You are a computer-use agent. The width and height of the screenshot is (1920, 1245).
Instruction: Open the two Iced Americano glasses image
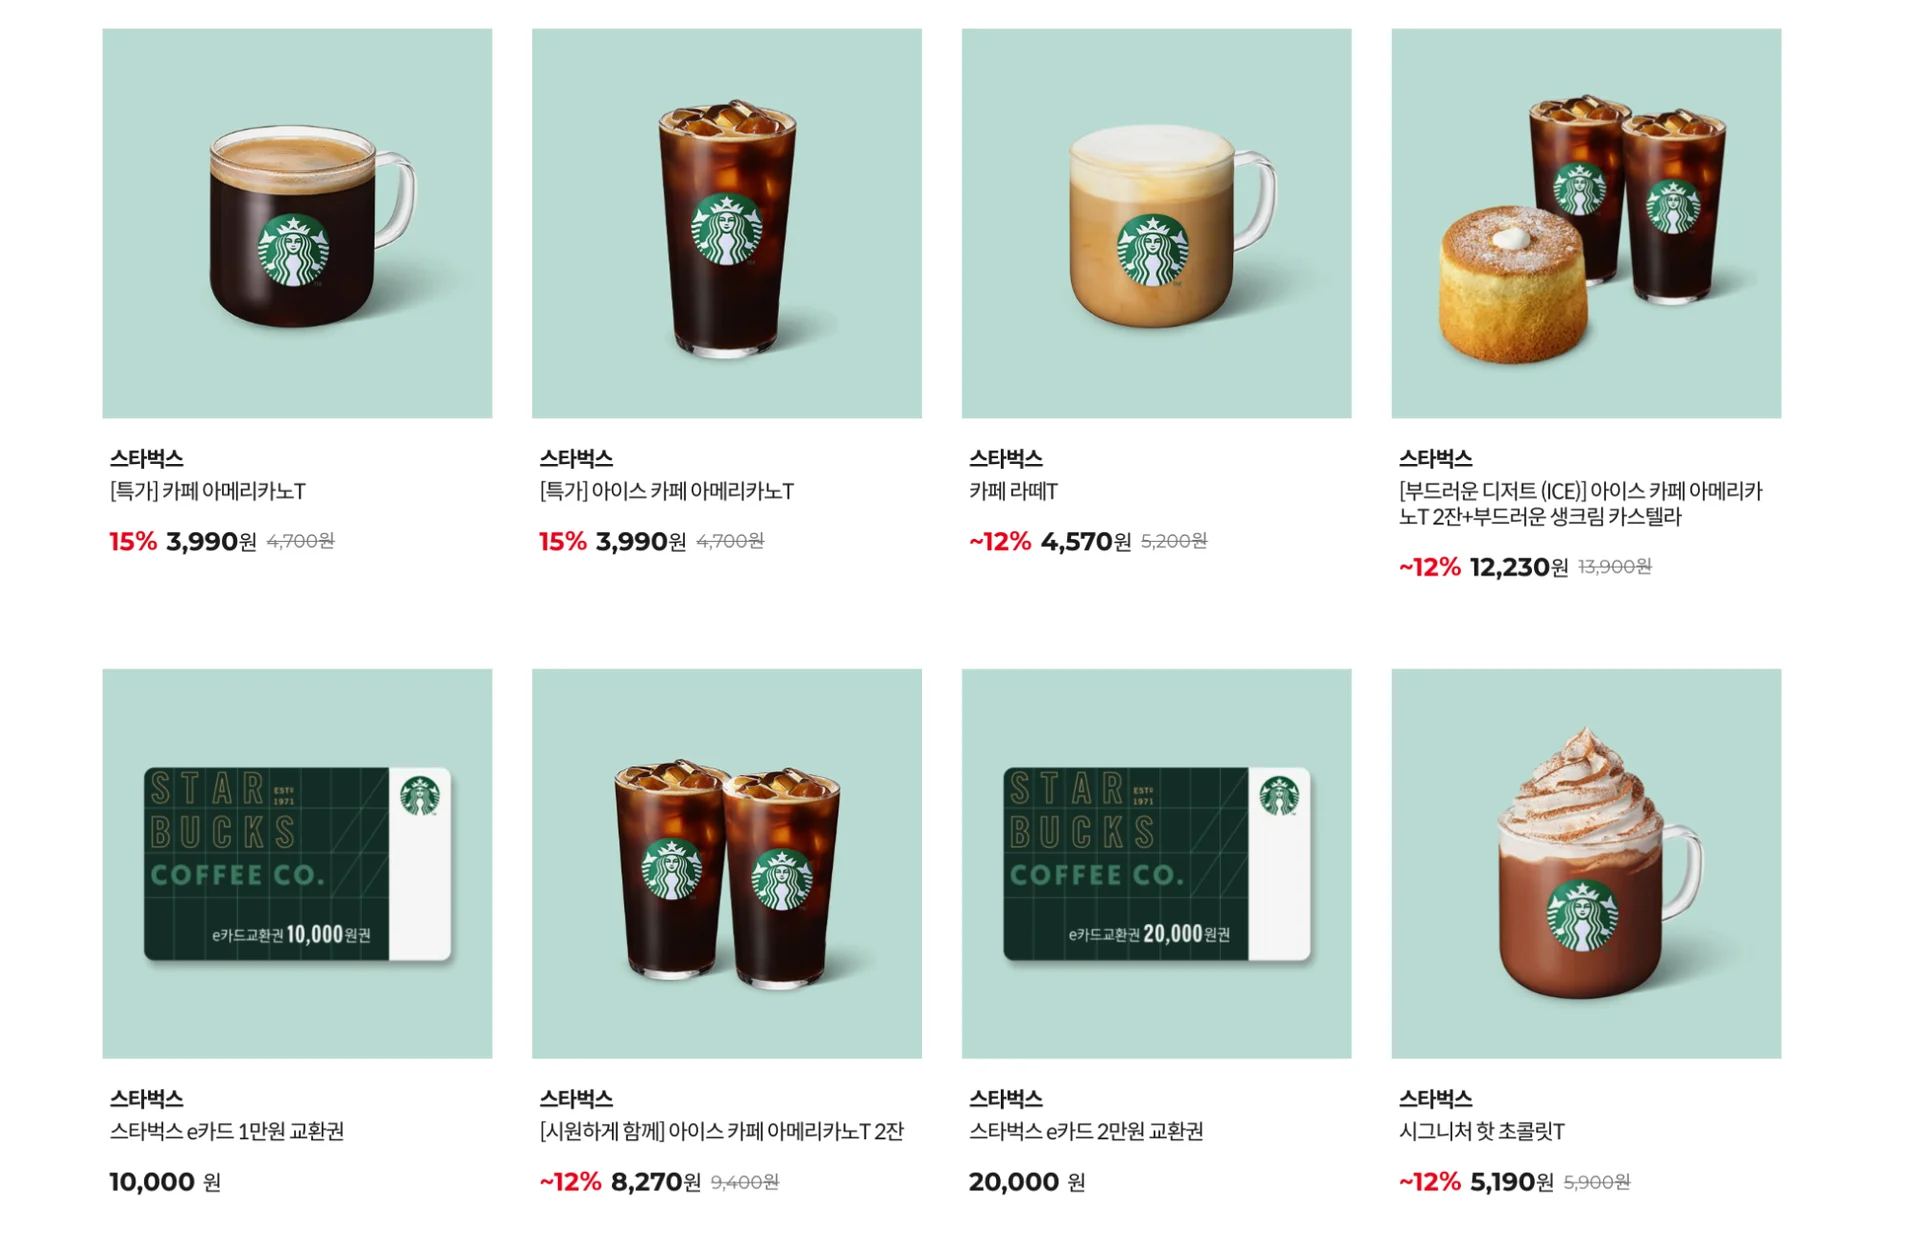[x=727, y=863]
